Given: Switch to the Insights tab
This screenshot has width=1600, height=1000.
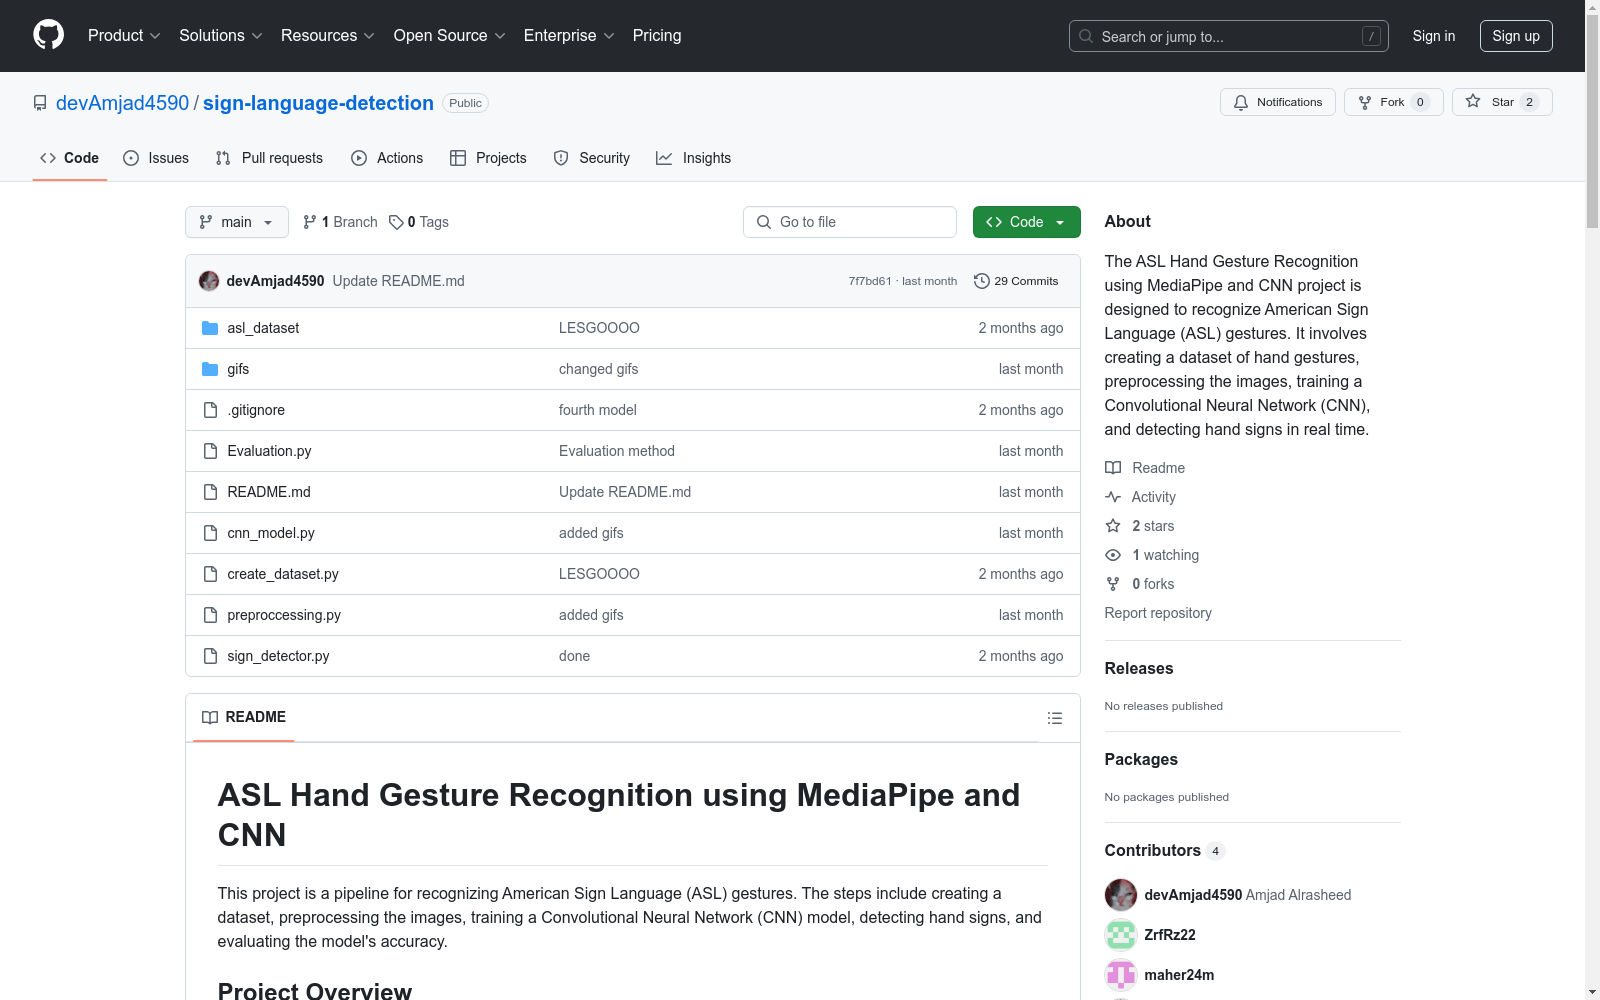Looking at the screenshot, I should [x=694, y=158].
